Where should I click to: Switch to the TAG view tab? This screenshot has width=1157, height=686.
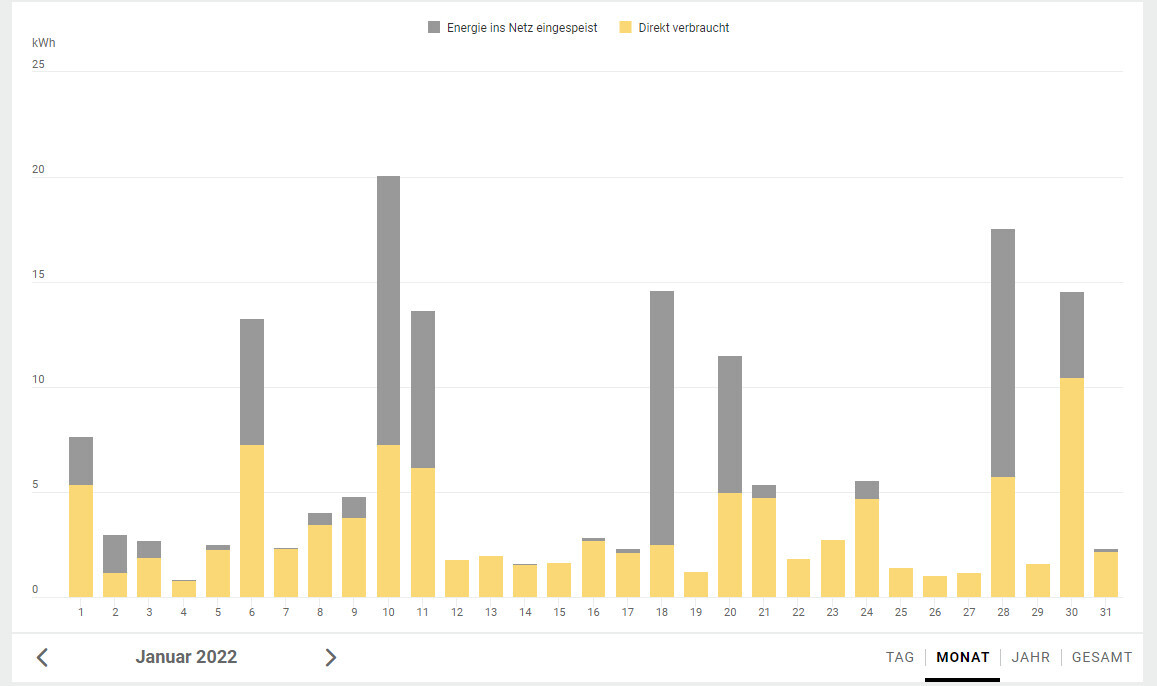tap(900, 657)
